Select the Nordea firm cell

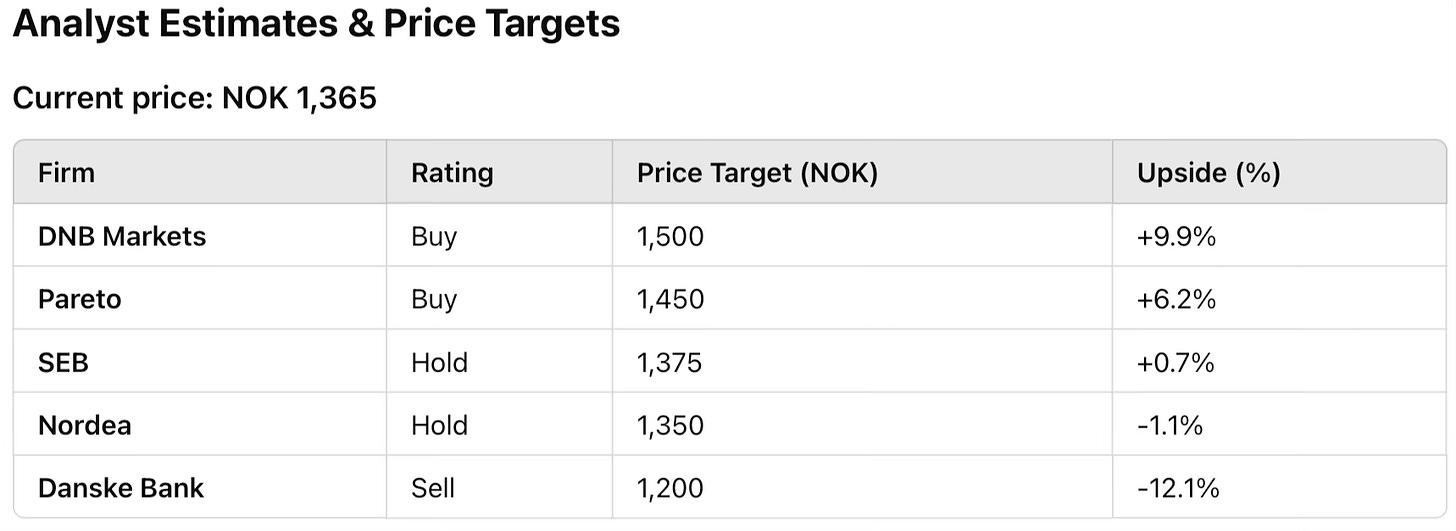pos(84,425)
